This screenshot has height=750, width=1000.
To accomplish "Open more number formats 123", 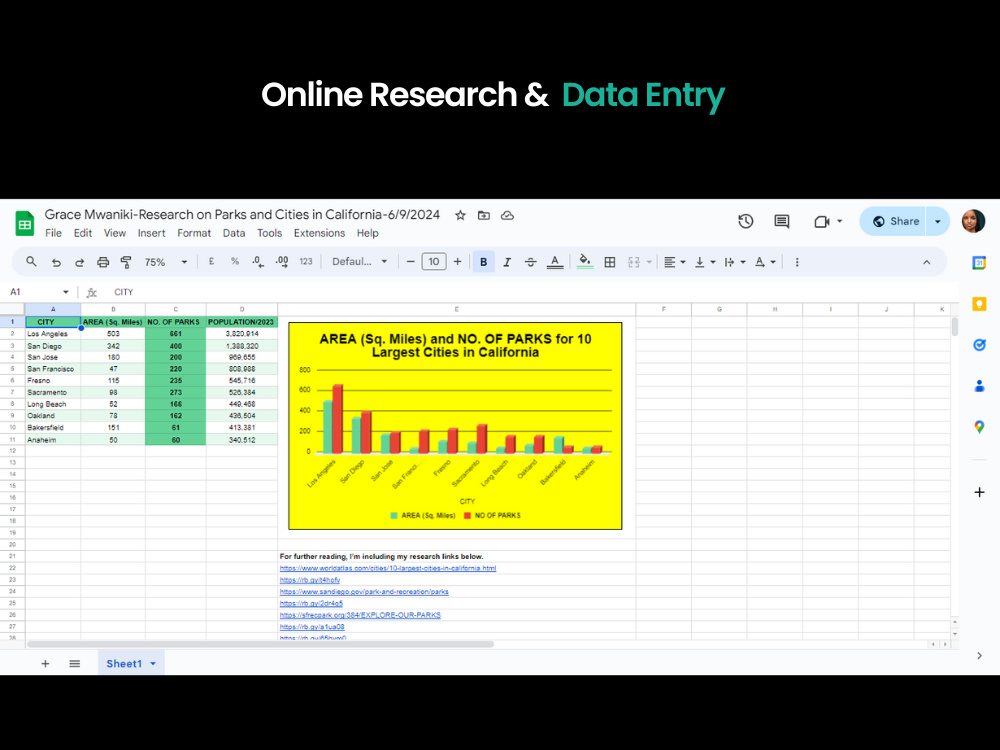I will point(306,261).
